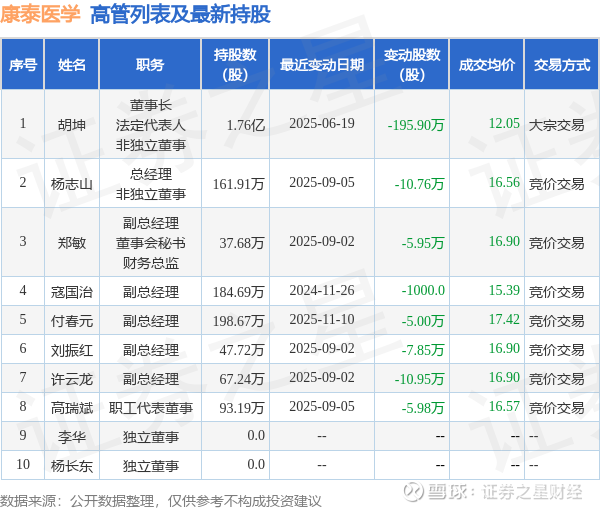Click the change value -5.98万
Image resolution: width=600 pixels, height=510 pixels.
click(x=423, y=408)
